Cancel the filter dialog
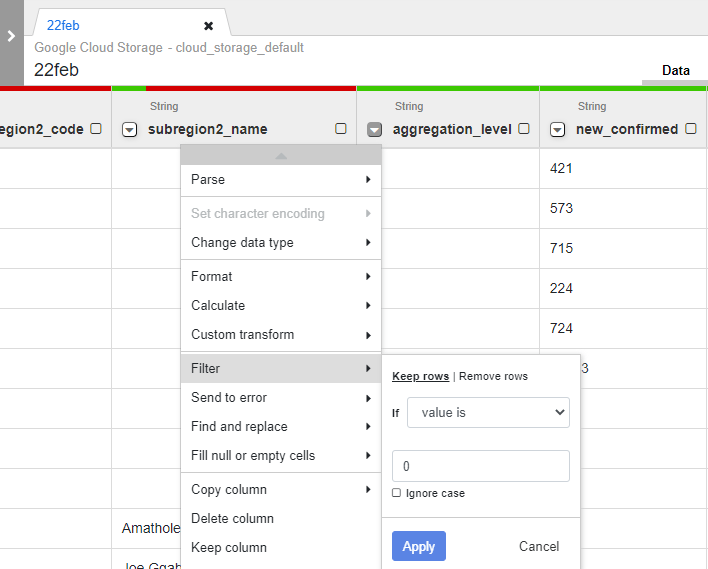This screenshot has width=708, height=569. (x=539, y=546)
